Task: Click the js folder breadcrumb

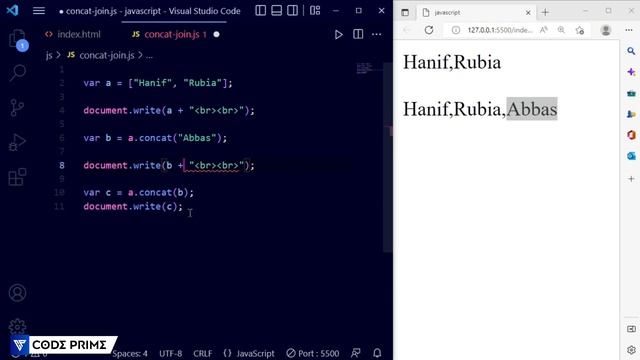Action: [x=49, y=55]
